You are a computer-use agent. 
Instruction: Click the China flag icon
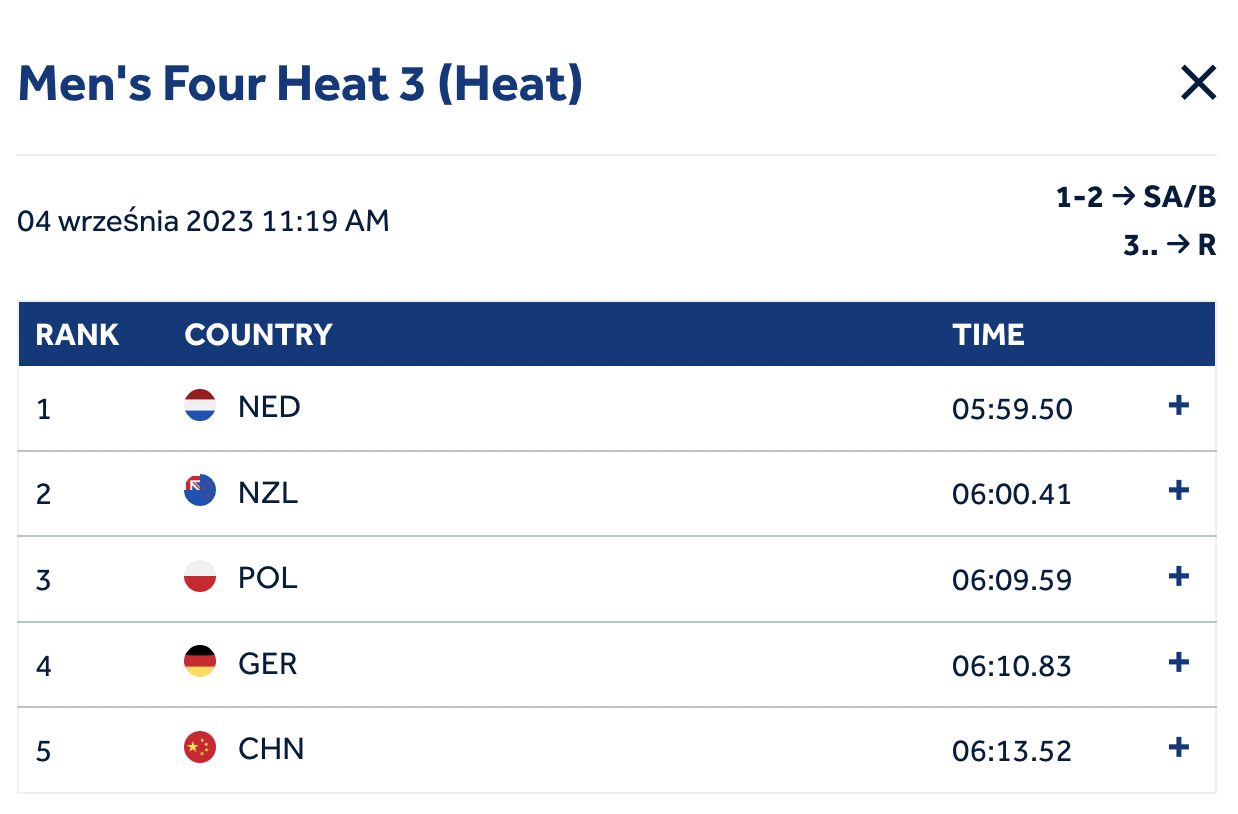coord(200,747)
